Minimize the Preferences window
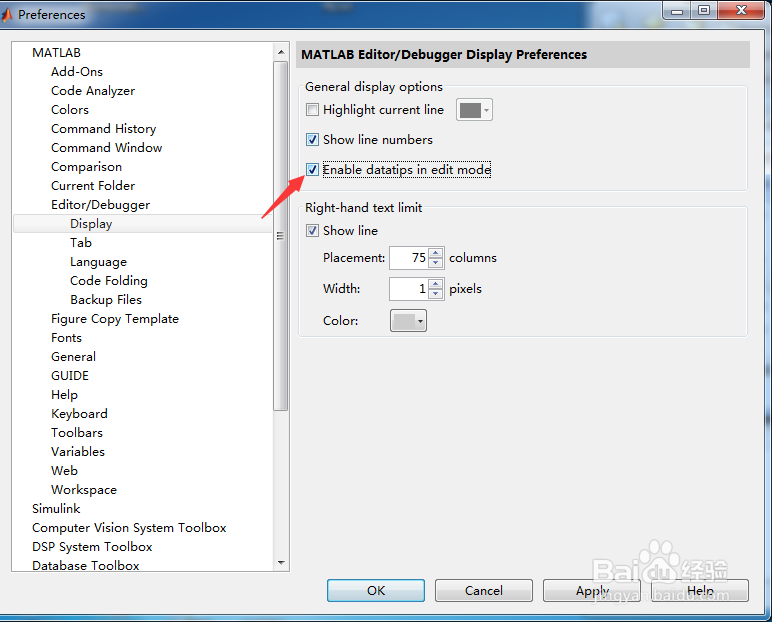This screenshot has width=772, height=622. coord(677,10)
